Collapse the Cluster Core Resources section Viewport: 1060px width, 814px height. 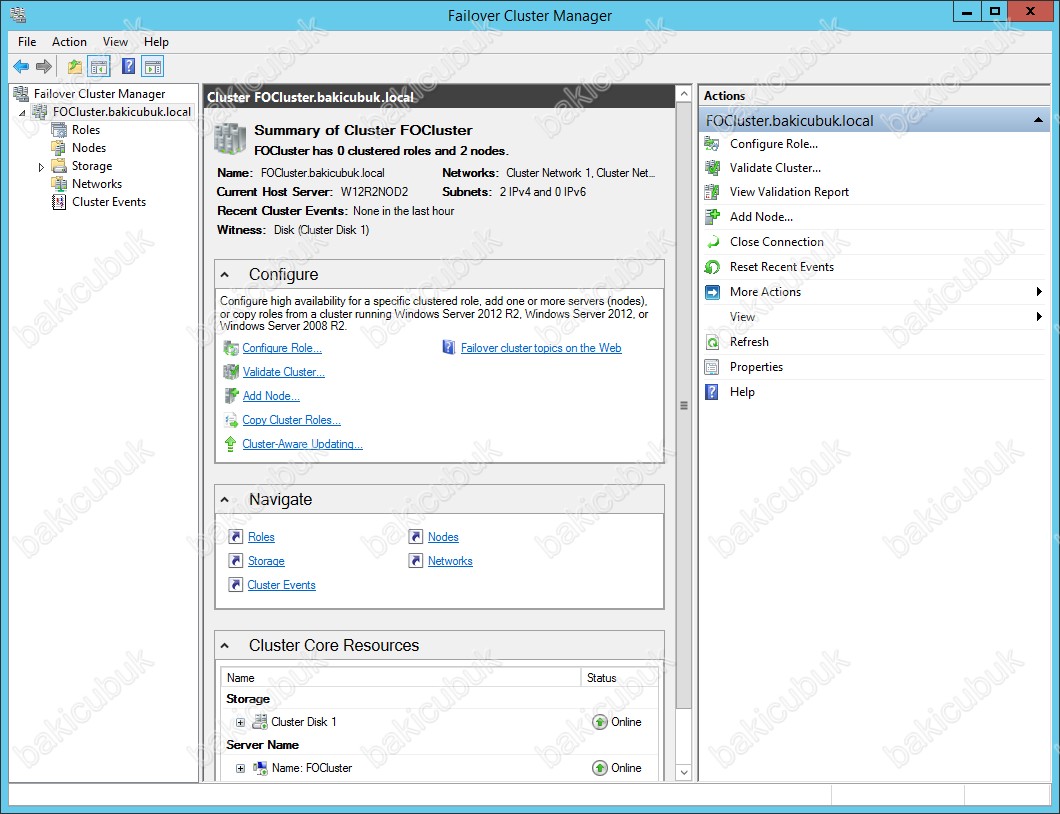tap(225, 646)
